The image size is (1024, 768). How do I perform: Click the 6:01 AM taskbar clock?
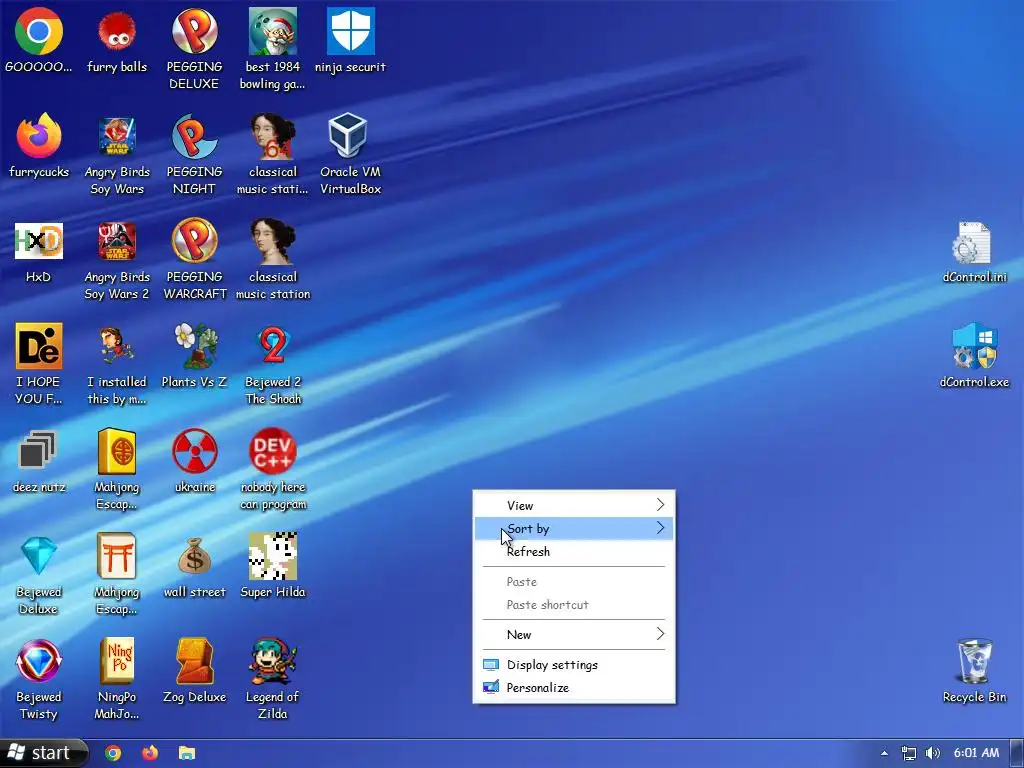(976, 753)
